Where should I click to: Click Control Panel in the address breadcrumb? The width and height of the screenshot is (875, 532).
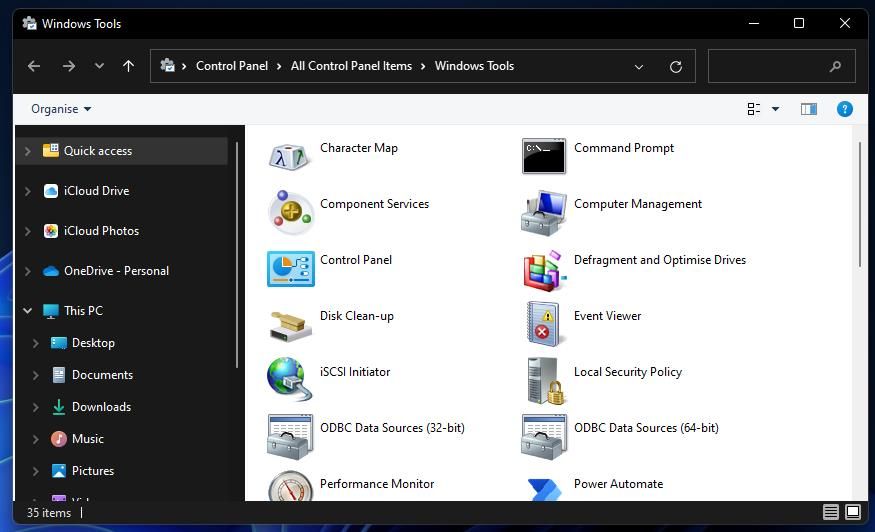232,66
